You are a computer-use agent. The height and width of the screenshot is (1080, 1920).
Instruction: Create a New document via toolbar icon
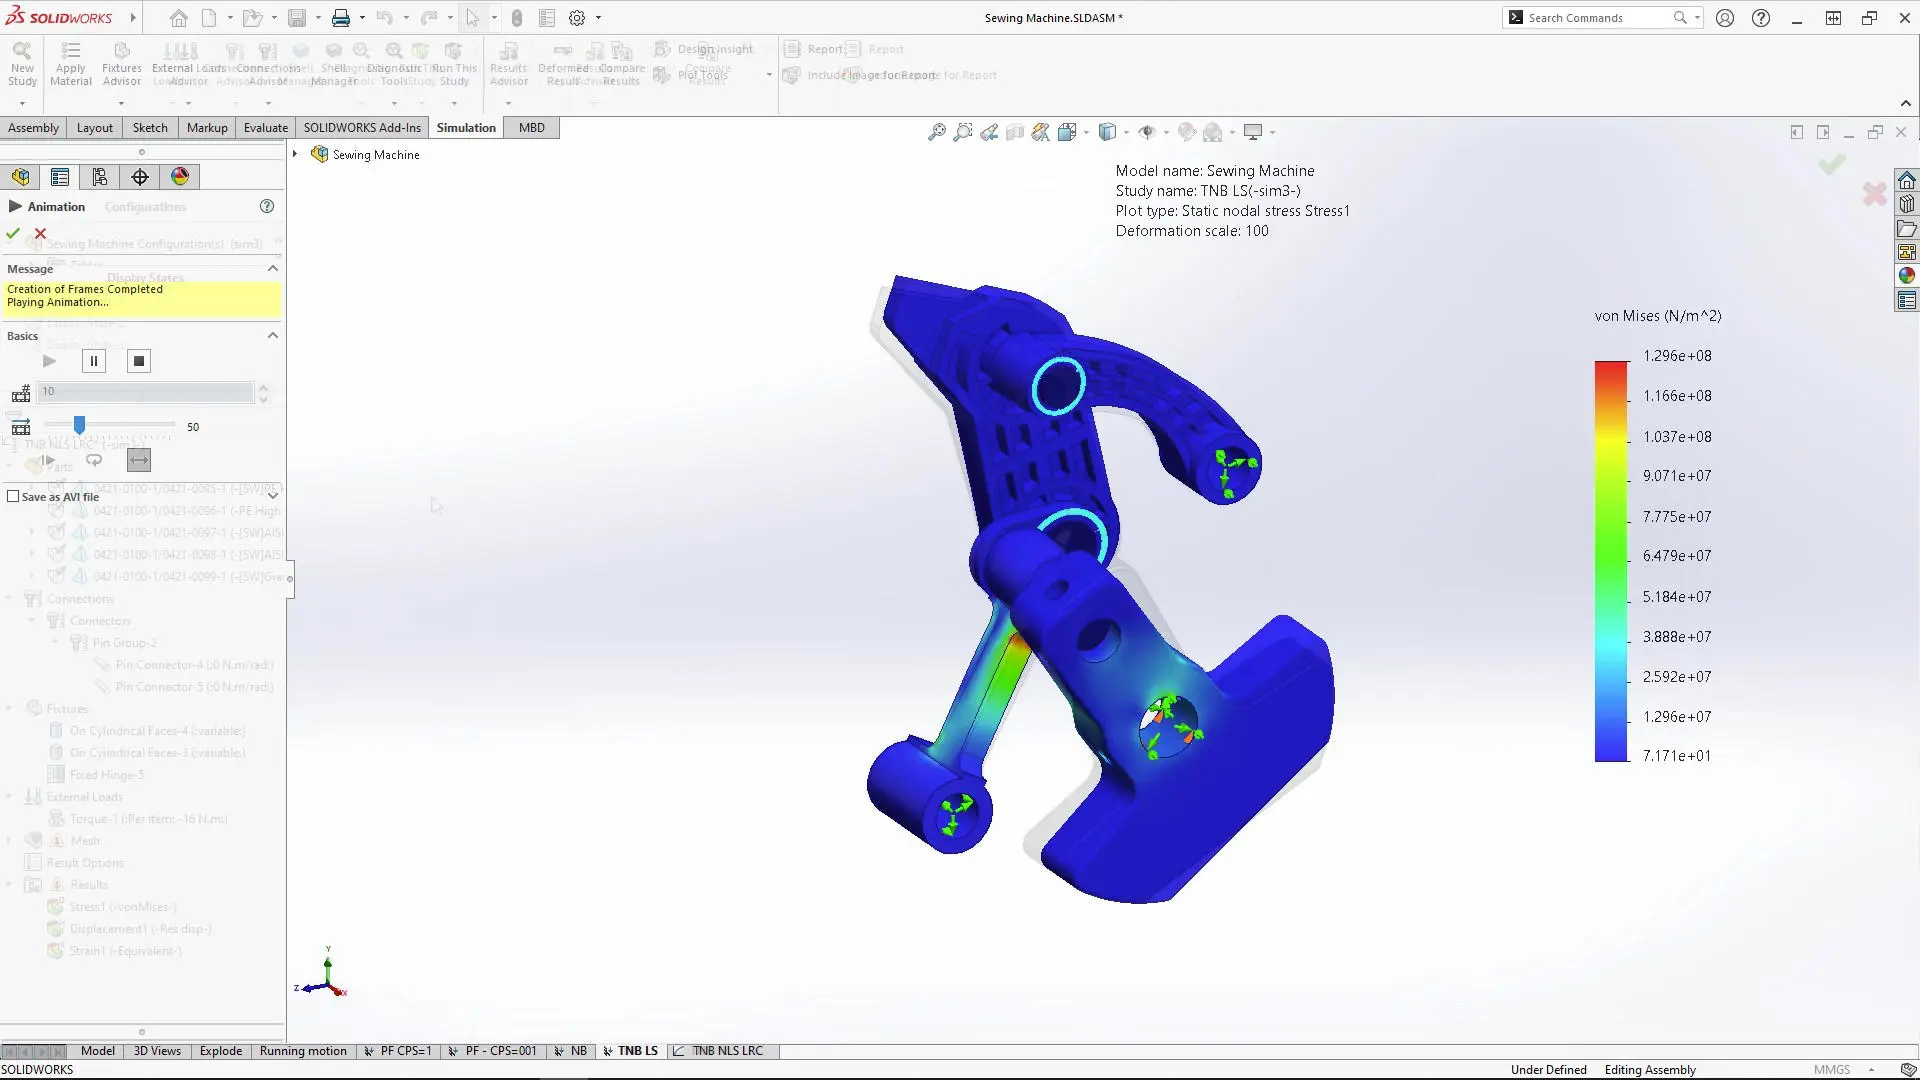[x=209, y=18]
